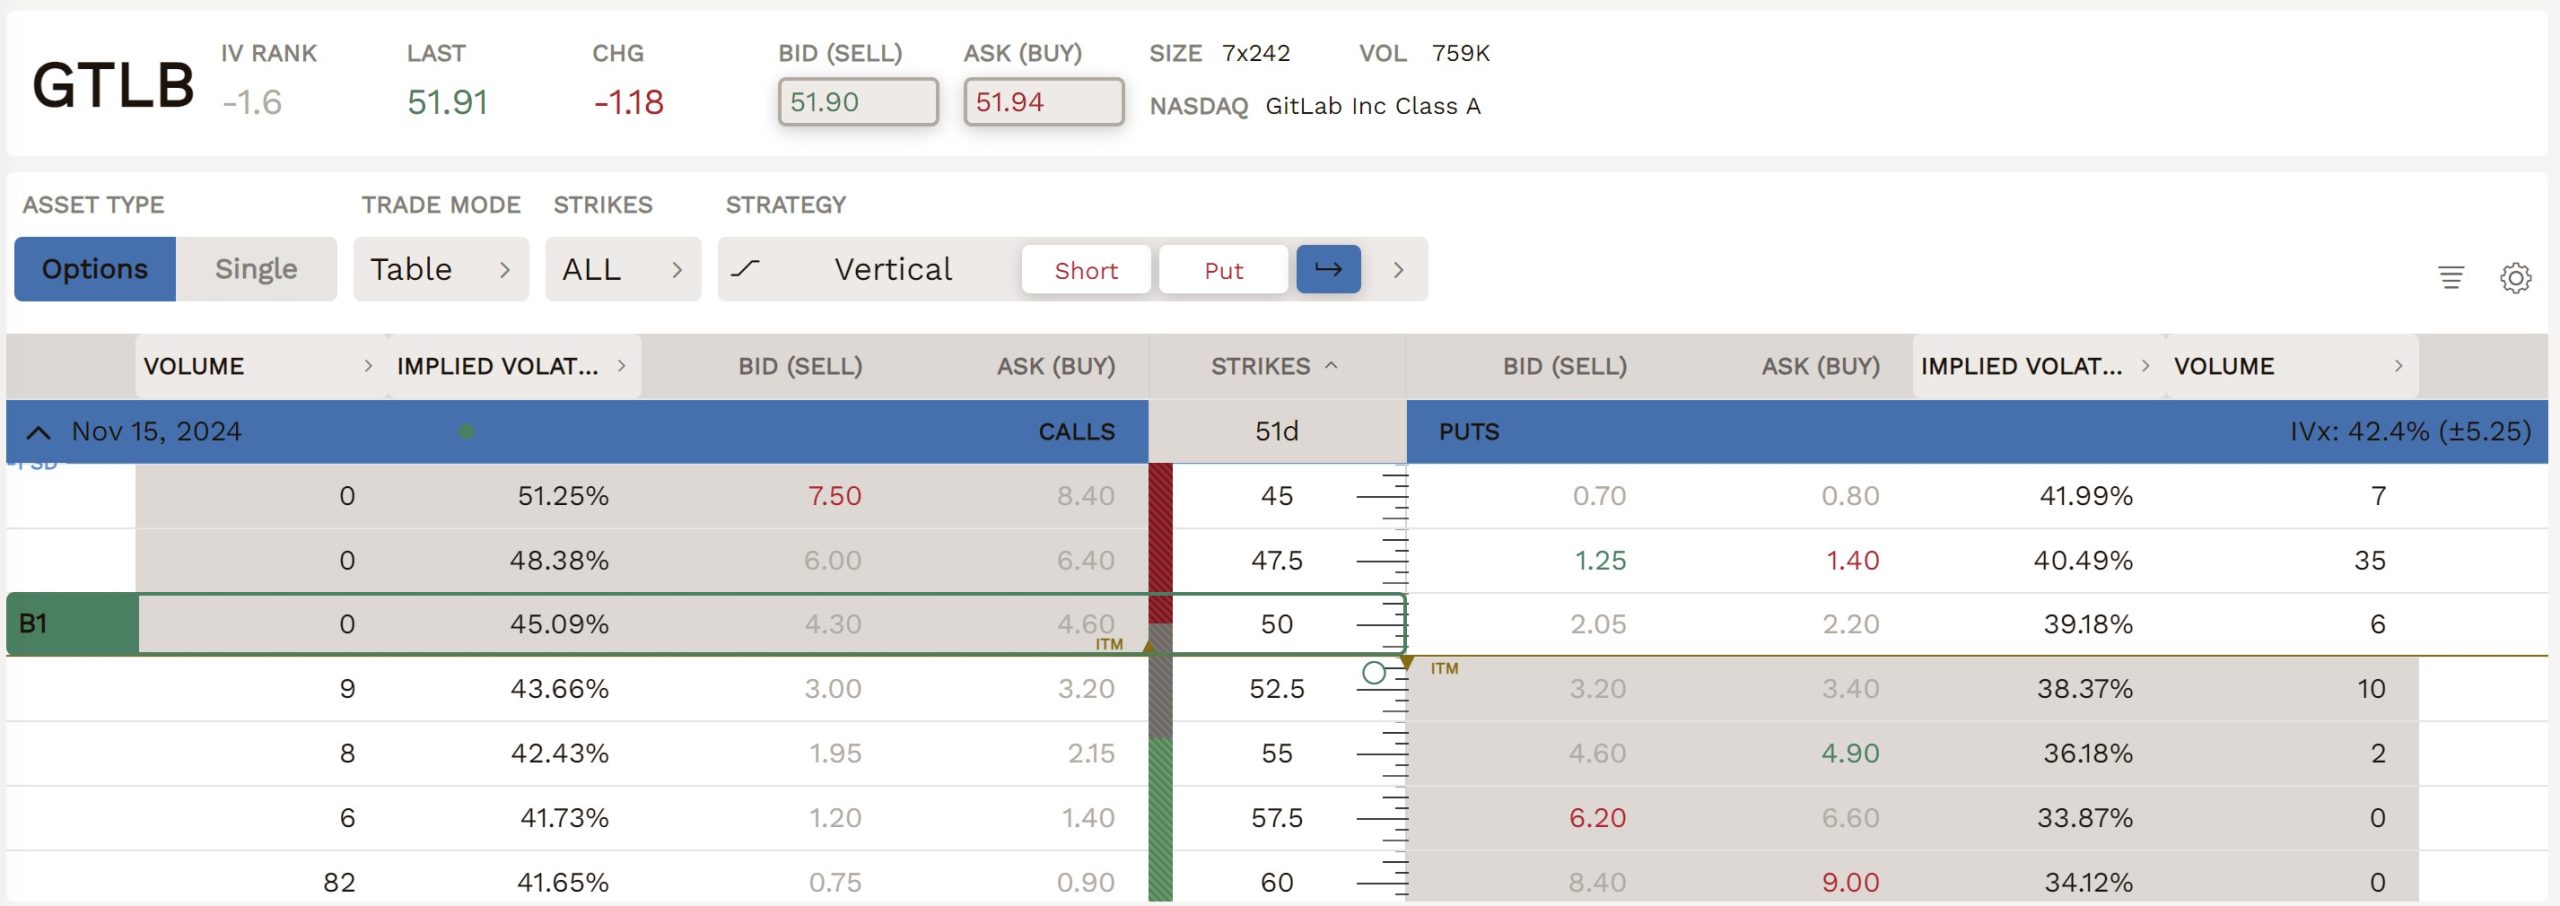The width and height of the screenshot is (2560, 906).
Task: Open the Table trade mode dropdown
Action: click(440, 269)
